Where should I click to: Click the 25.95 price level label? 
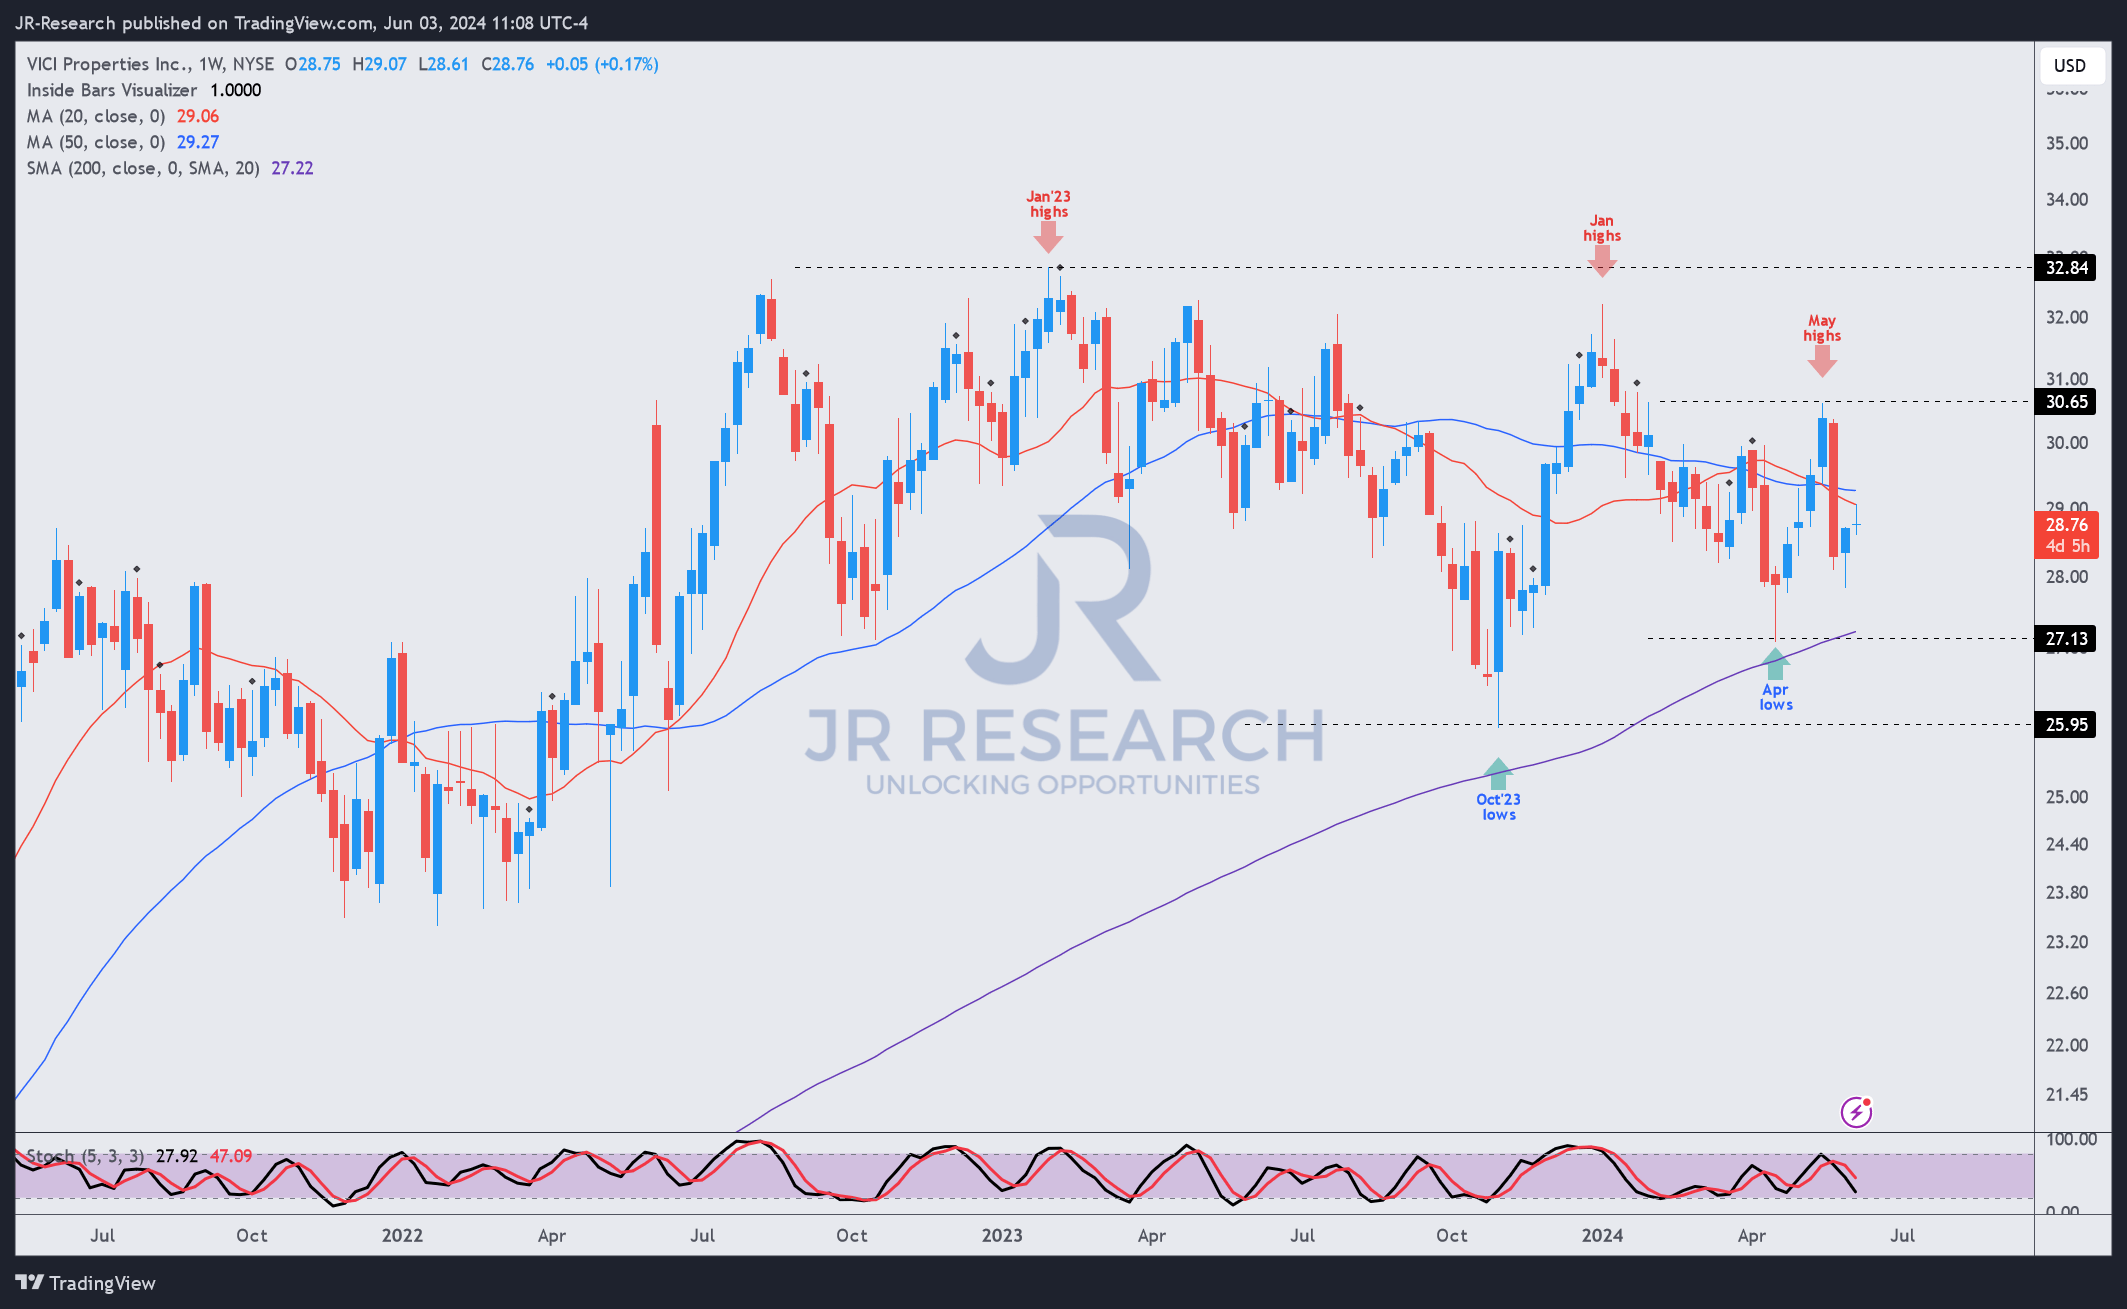[2066, 724]
